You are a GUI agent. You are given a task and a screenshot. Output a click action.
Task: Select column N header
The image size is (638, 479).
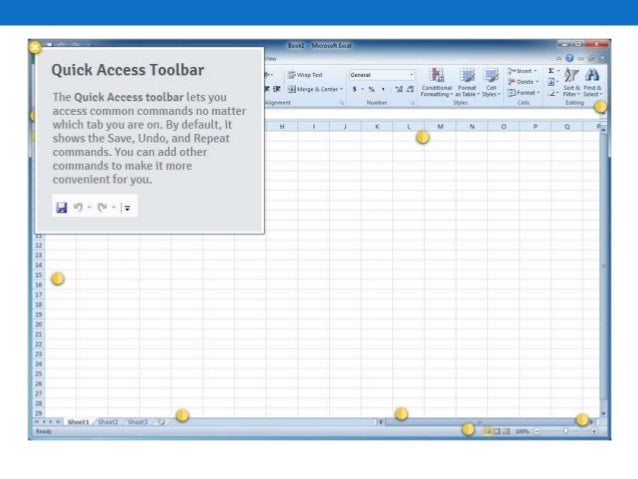(472, 127)
